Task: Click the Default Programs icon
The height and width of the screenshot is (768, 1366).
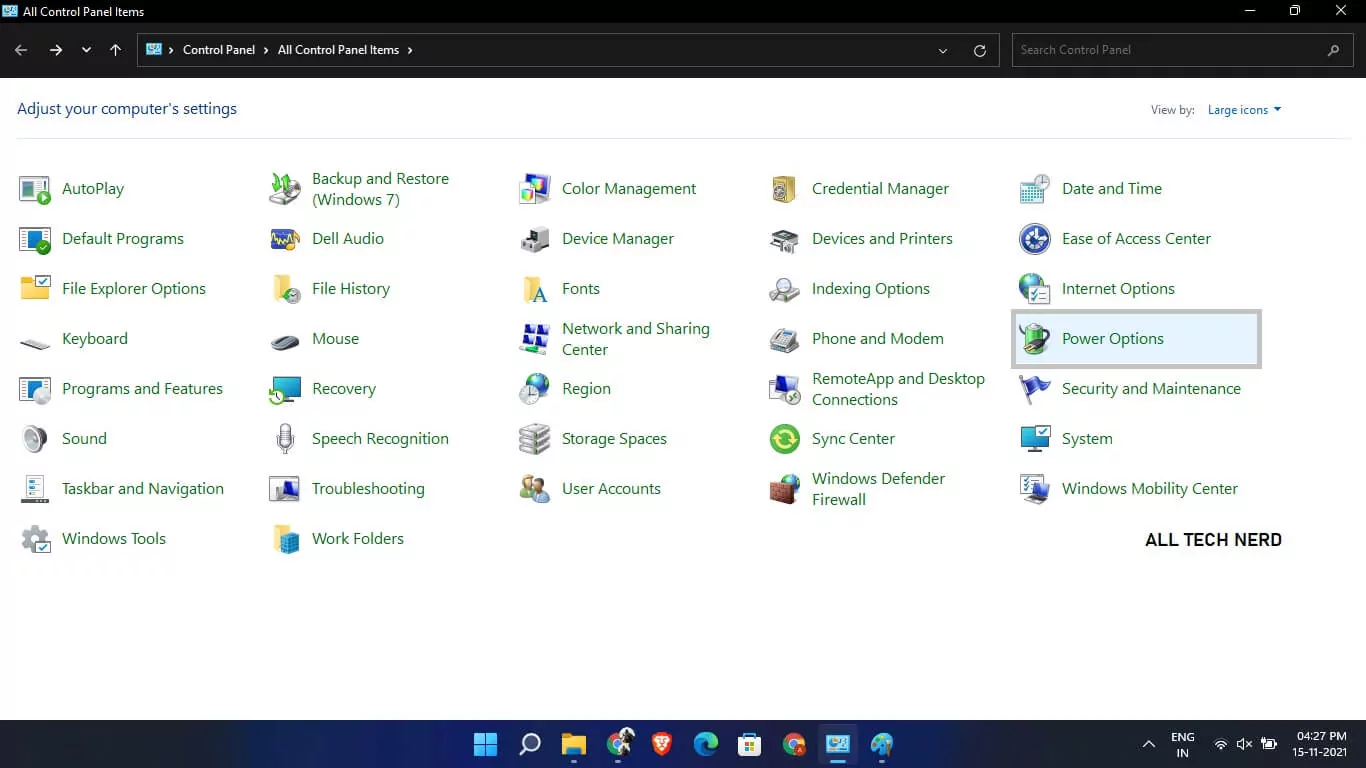Action: tap(35, 239)
